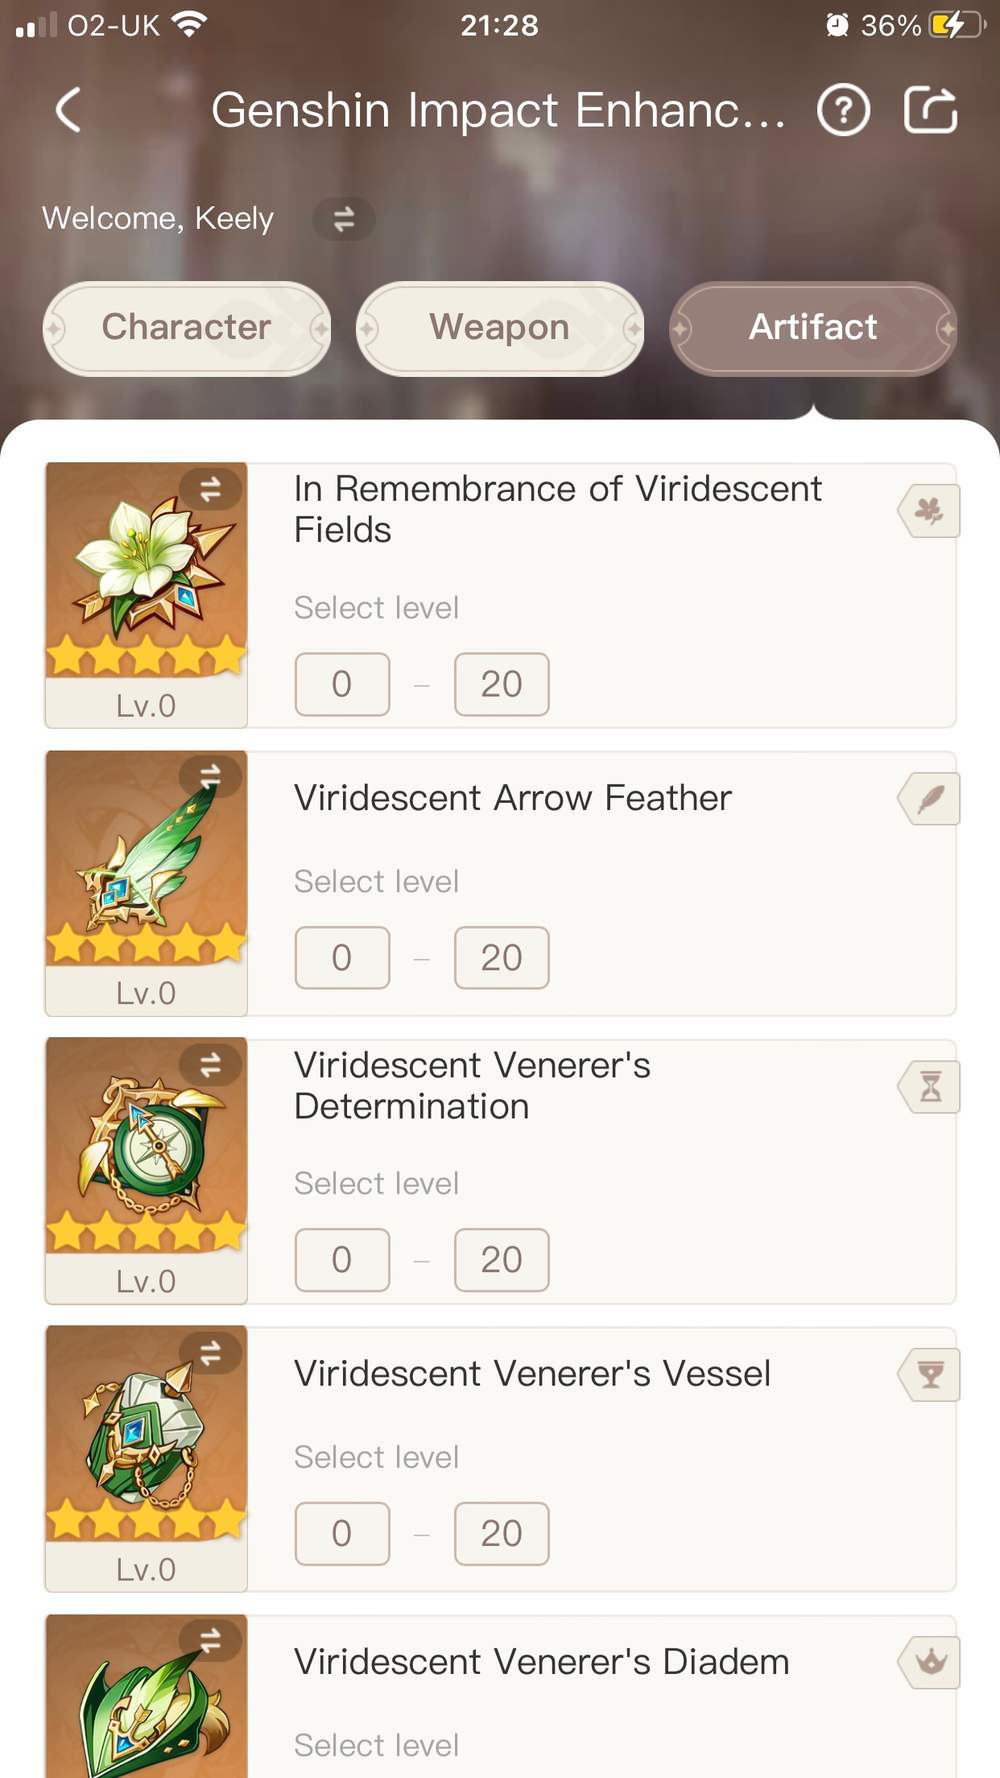Swap the Viridescent Fields flower artifact
Image resolution: width=1000 pixels, height=1778 pixels.
click(x=210, y=489)
